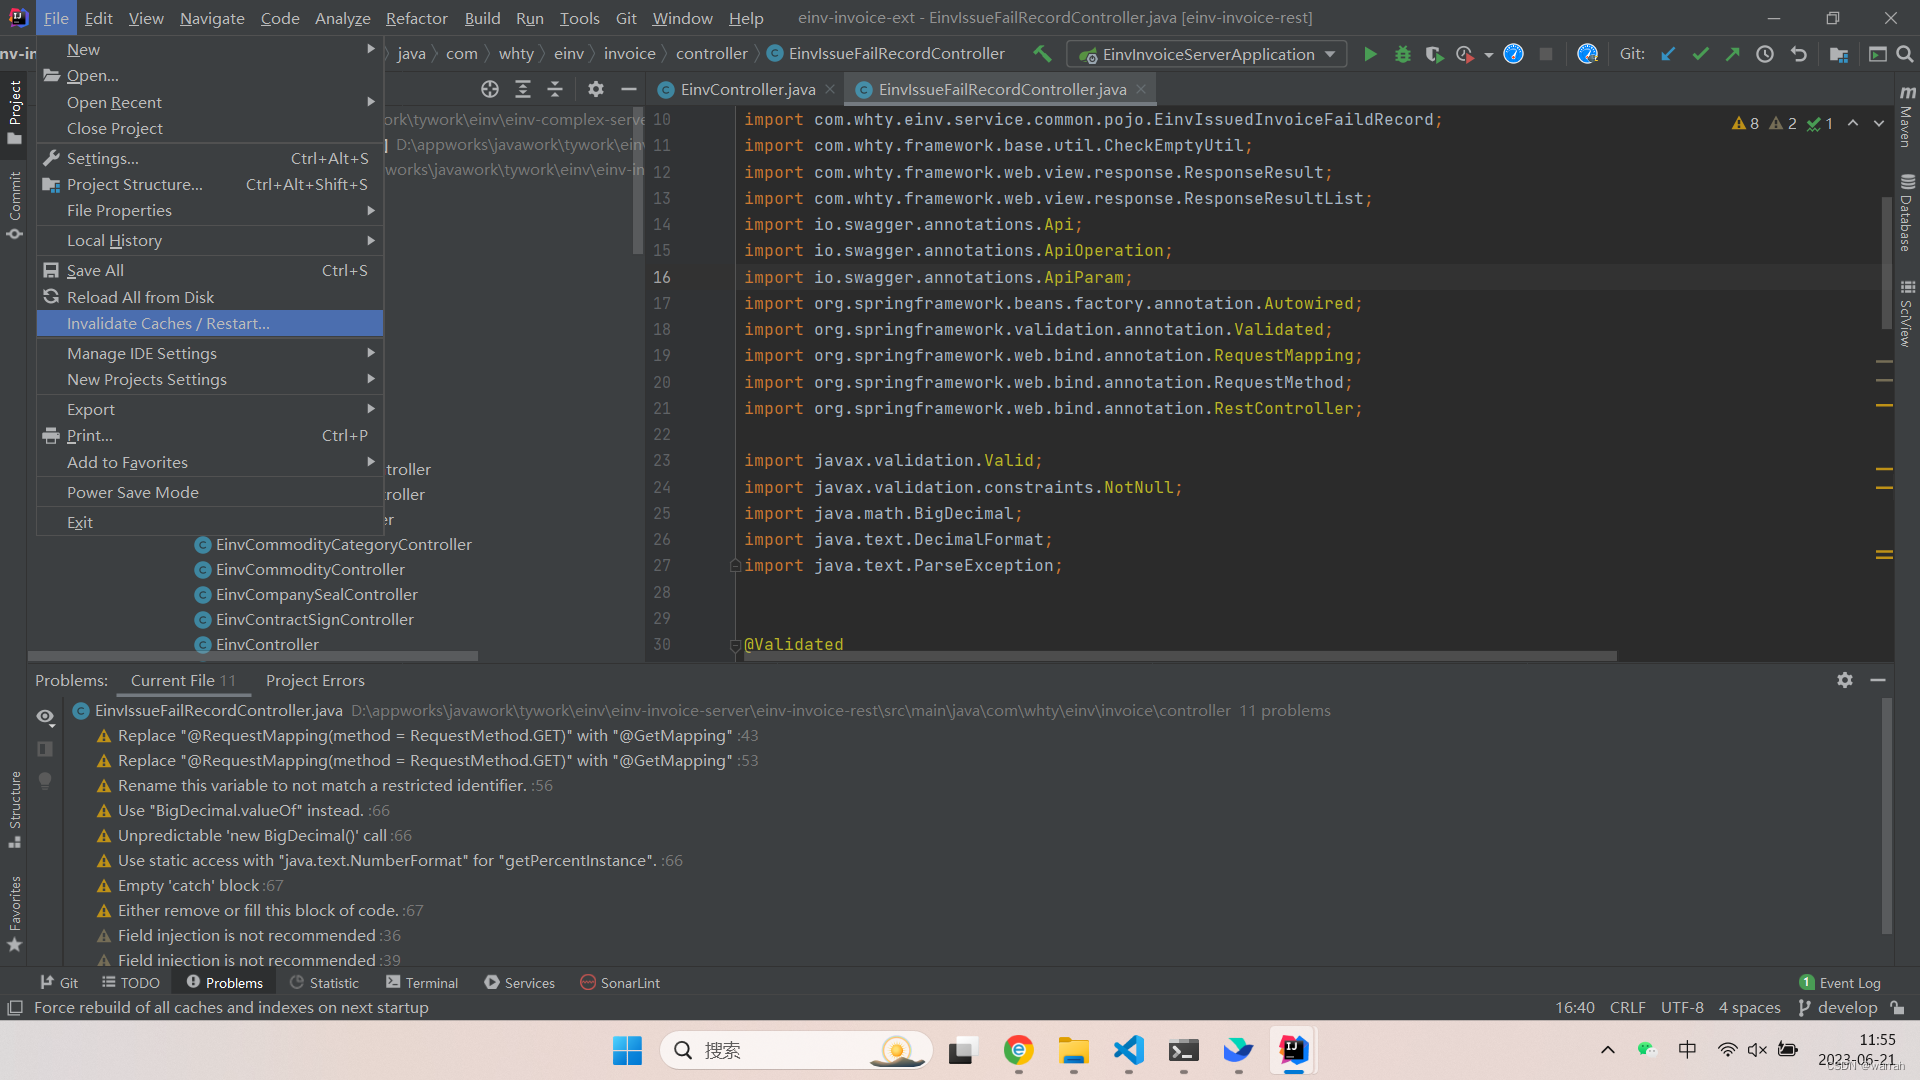The height and width of the screenshot is (1080, 1920).
Task: Switch to the Project Errors tab
Action: coord(315,680)
